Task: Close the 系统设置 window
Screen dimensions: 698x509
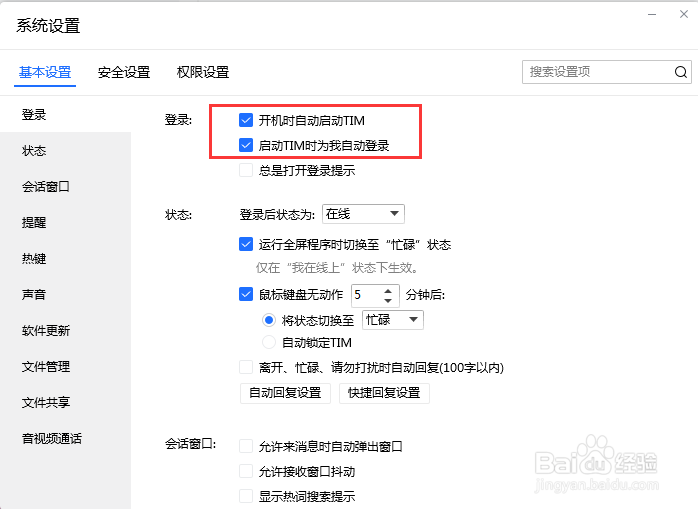Action: pos(684,14)
